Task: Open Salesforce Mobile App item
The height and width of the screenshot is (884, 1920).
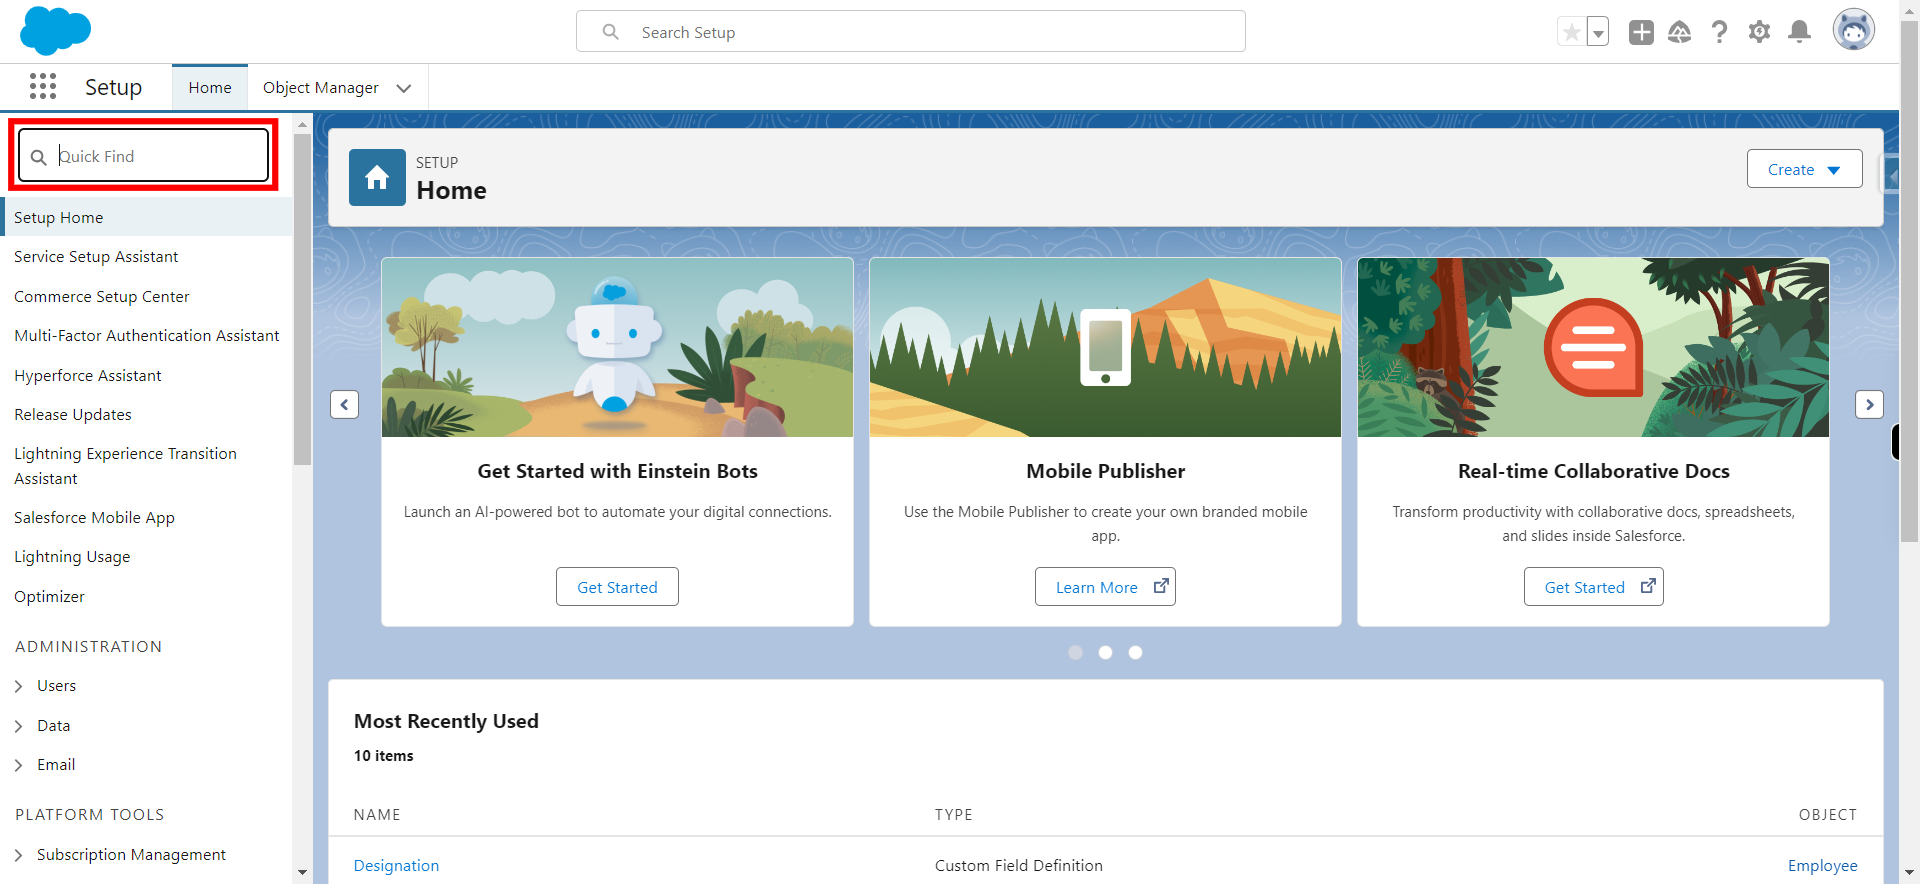Action: pos(94,518)
